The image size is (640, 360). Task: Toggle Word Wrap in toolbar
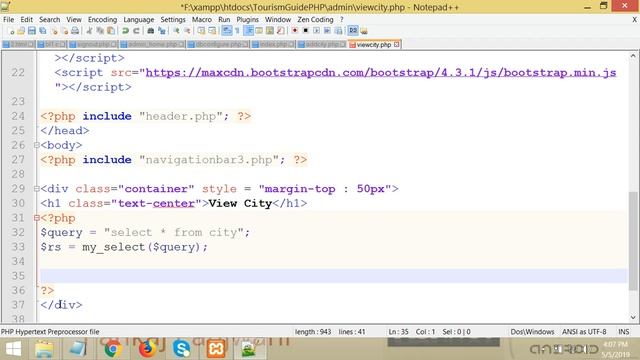(227, 31)
